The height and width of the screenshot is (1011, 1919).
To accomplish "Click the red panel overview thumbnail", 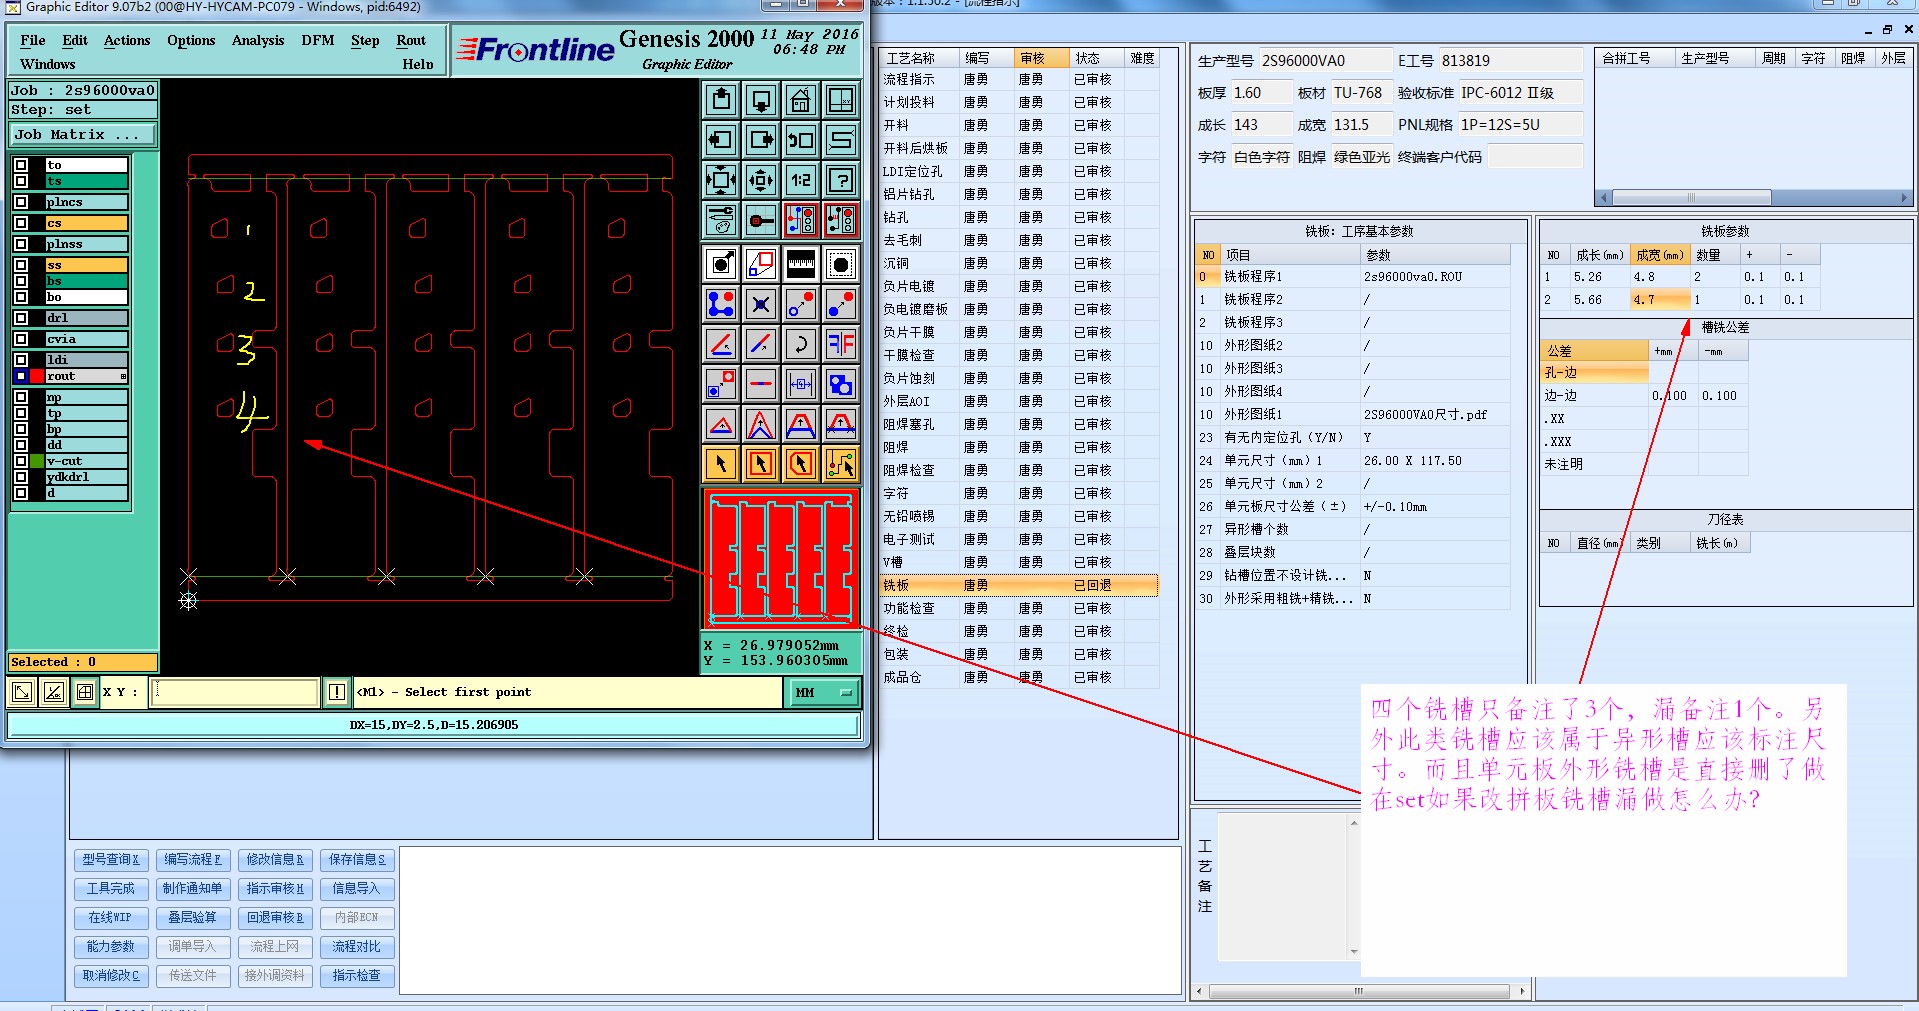I will pos(781,558).
